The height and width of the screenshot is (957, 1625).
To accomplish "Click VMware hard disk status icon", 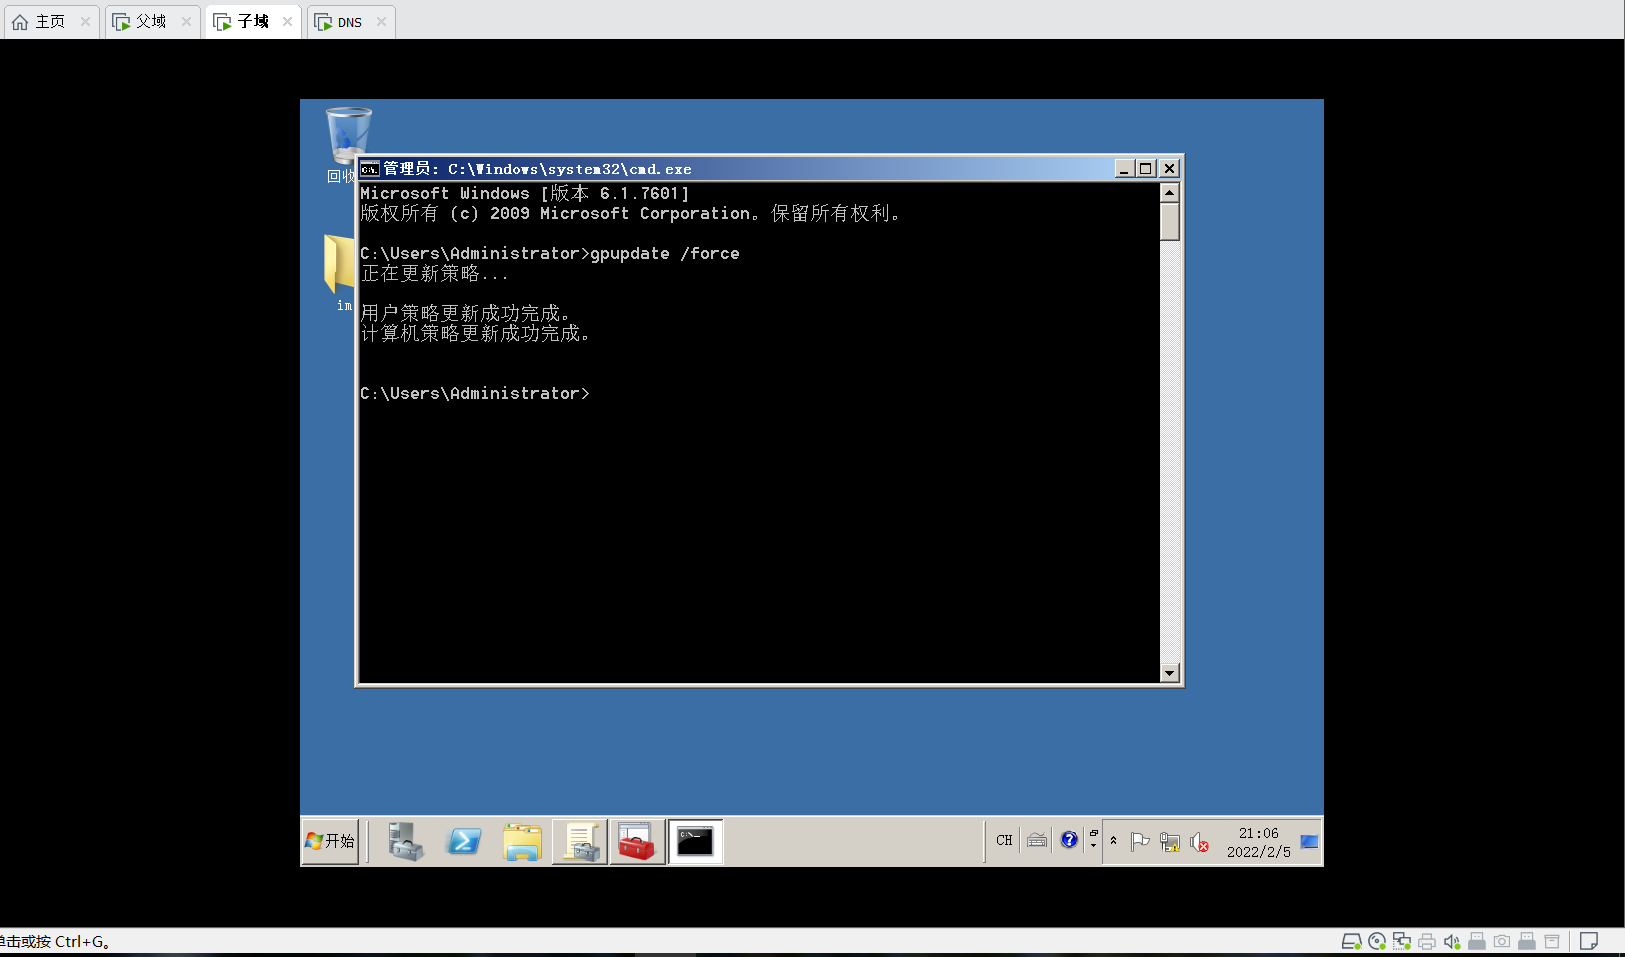I will [x=1351, y=941].
